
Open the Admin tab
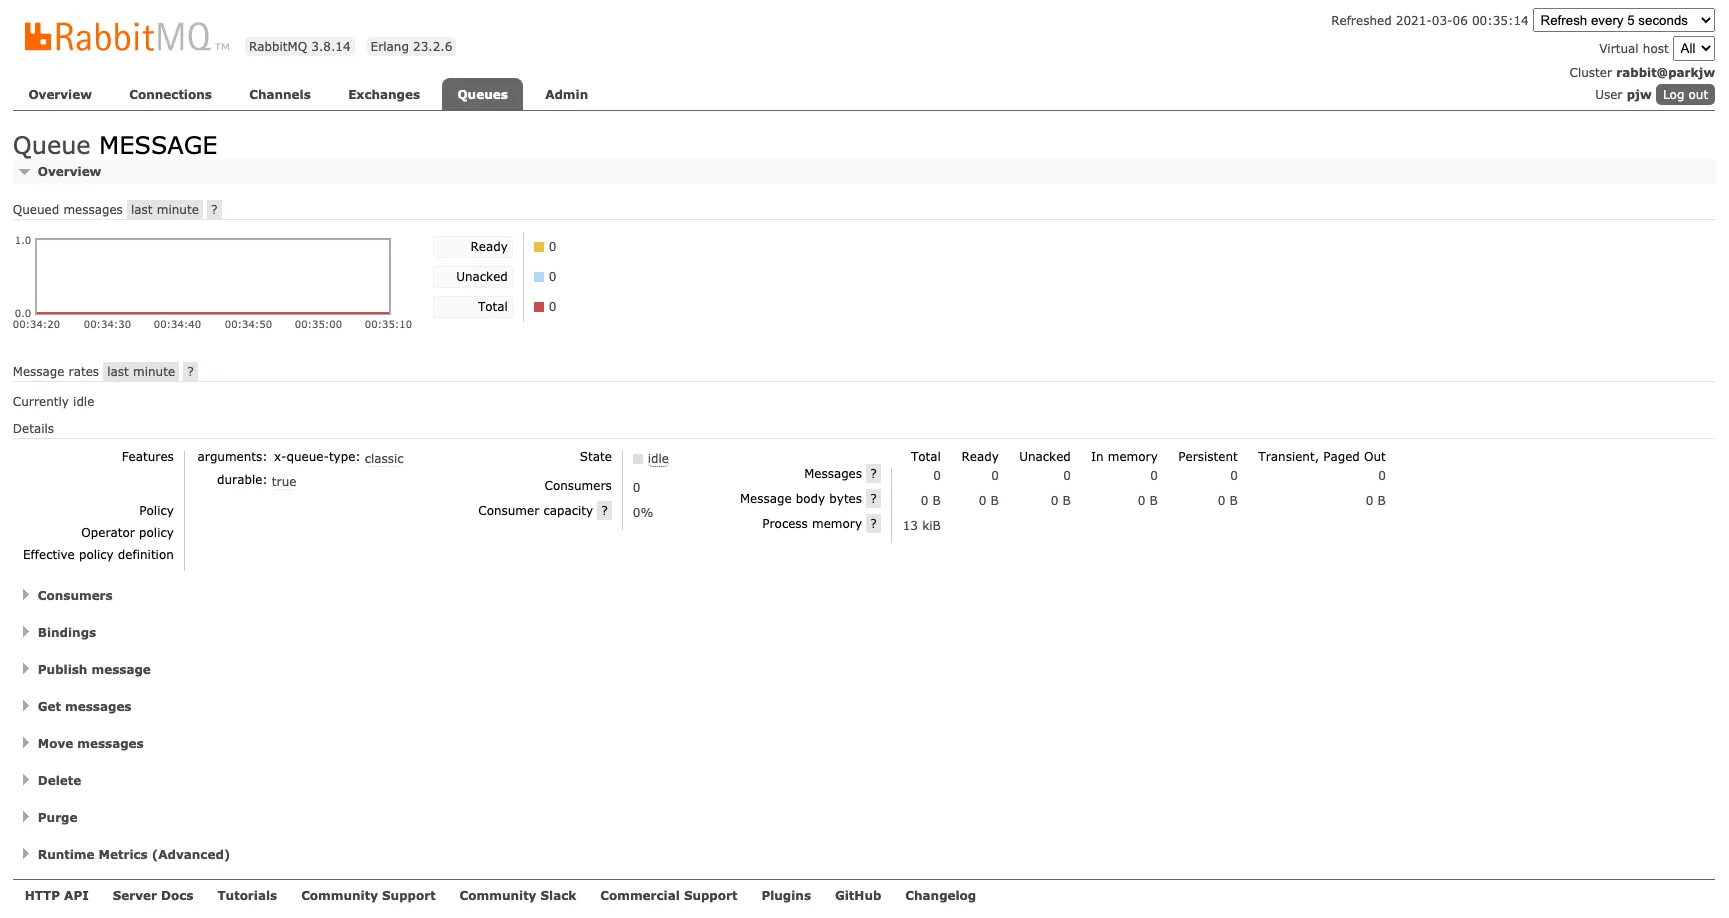point(566,95)
